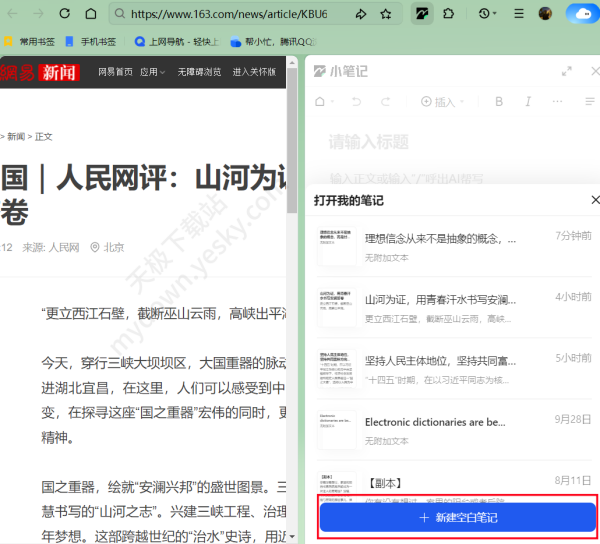Click the browser refresh button
Screen dimensions: 600x544
(x=63, y=14)
